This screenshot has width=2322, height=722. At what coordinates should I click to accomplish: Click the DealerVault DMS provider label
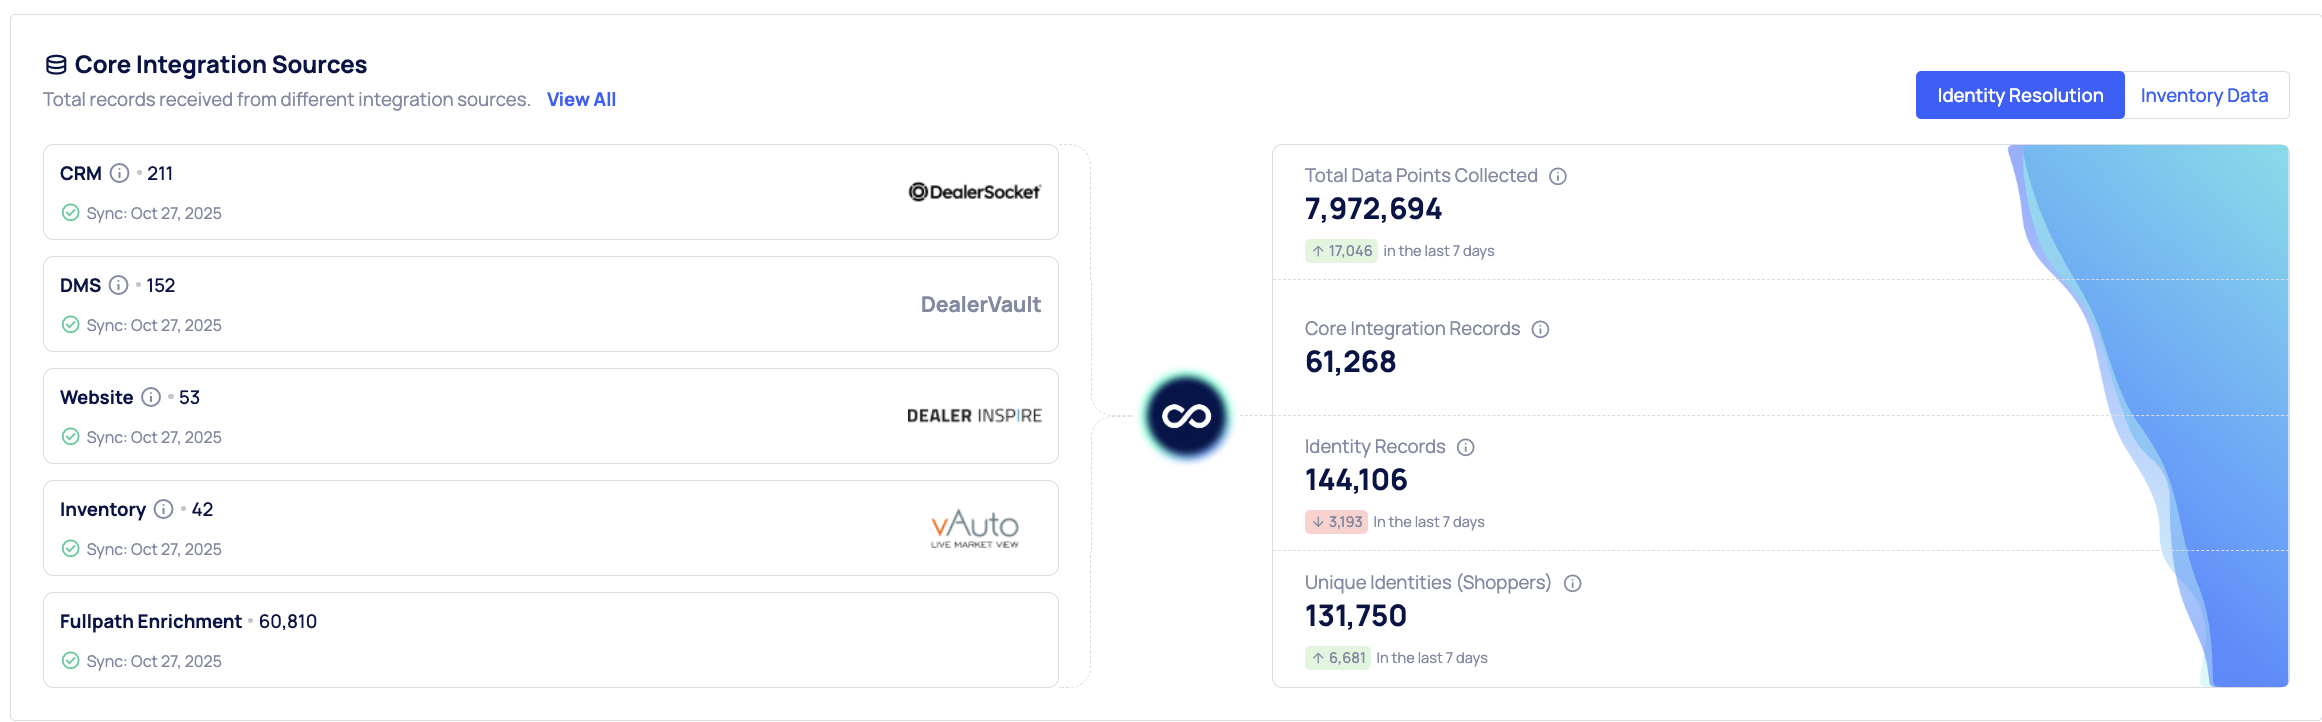pyautogui.click(x=980, y=304)
